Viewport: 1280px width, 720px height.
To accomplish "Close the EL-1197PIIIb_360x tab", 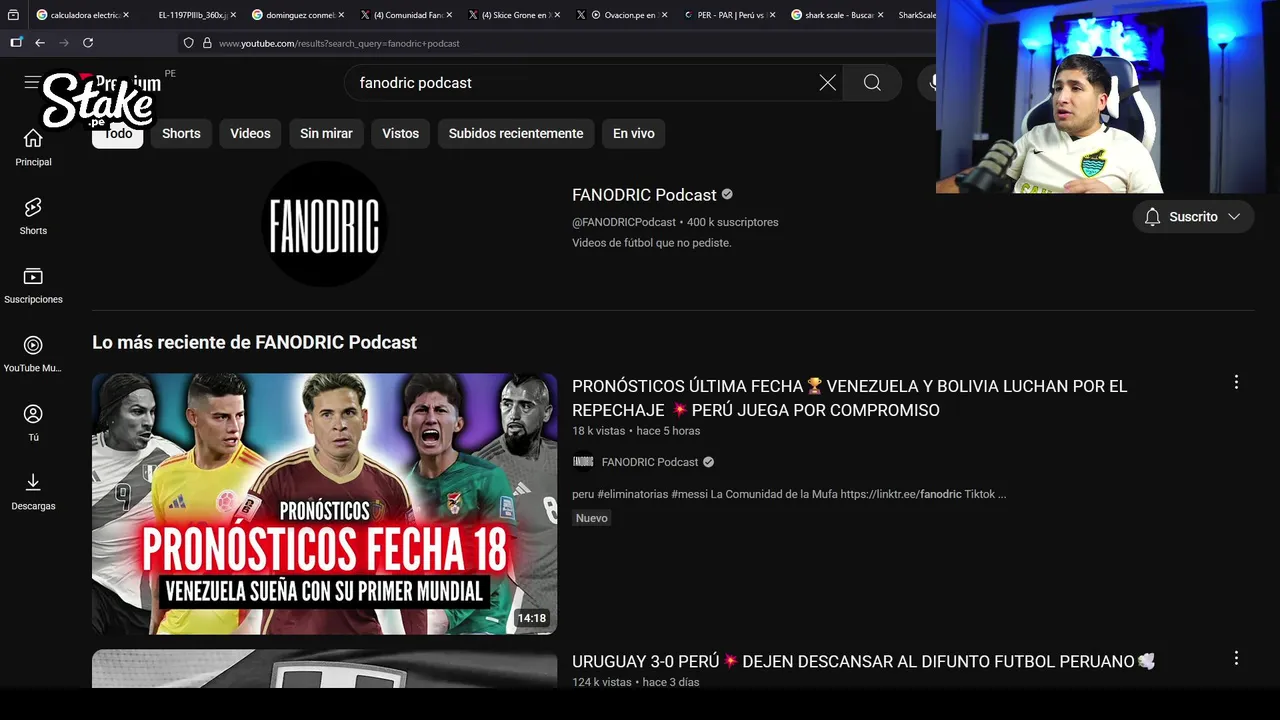I will (x=234, y=15).
